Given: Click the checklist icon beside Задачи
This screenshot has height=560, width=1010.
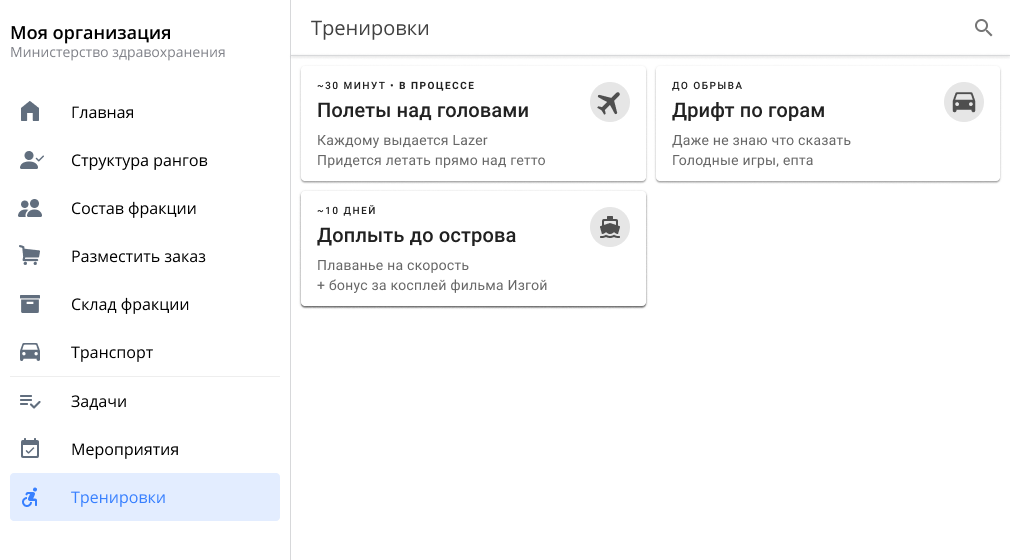Looking at the screenshot, I should coord(31,401).
